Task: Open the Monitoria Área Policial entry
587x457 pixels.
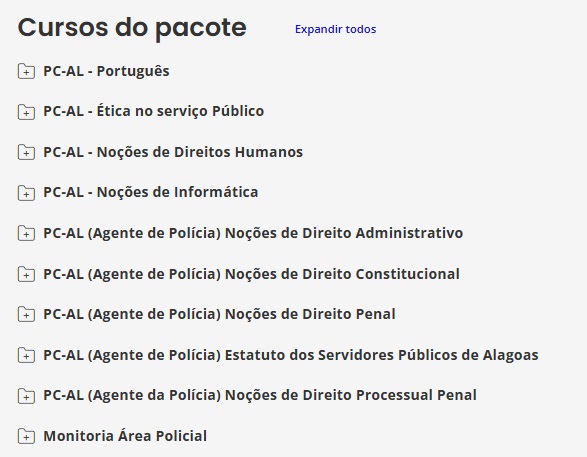Action: [125, 436]
